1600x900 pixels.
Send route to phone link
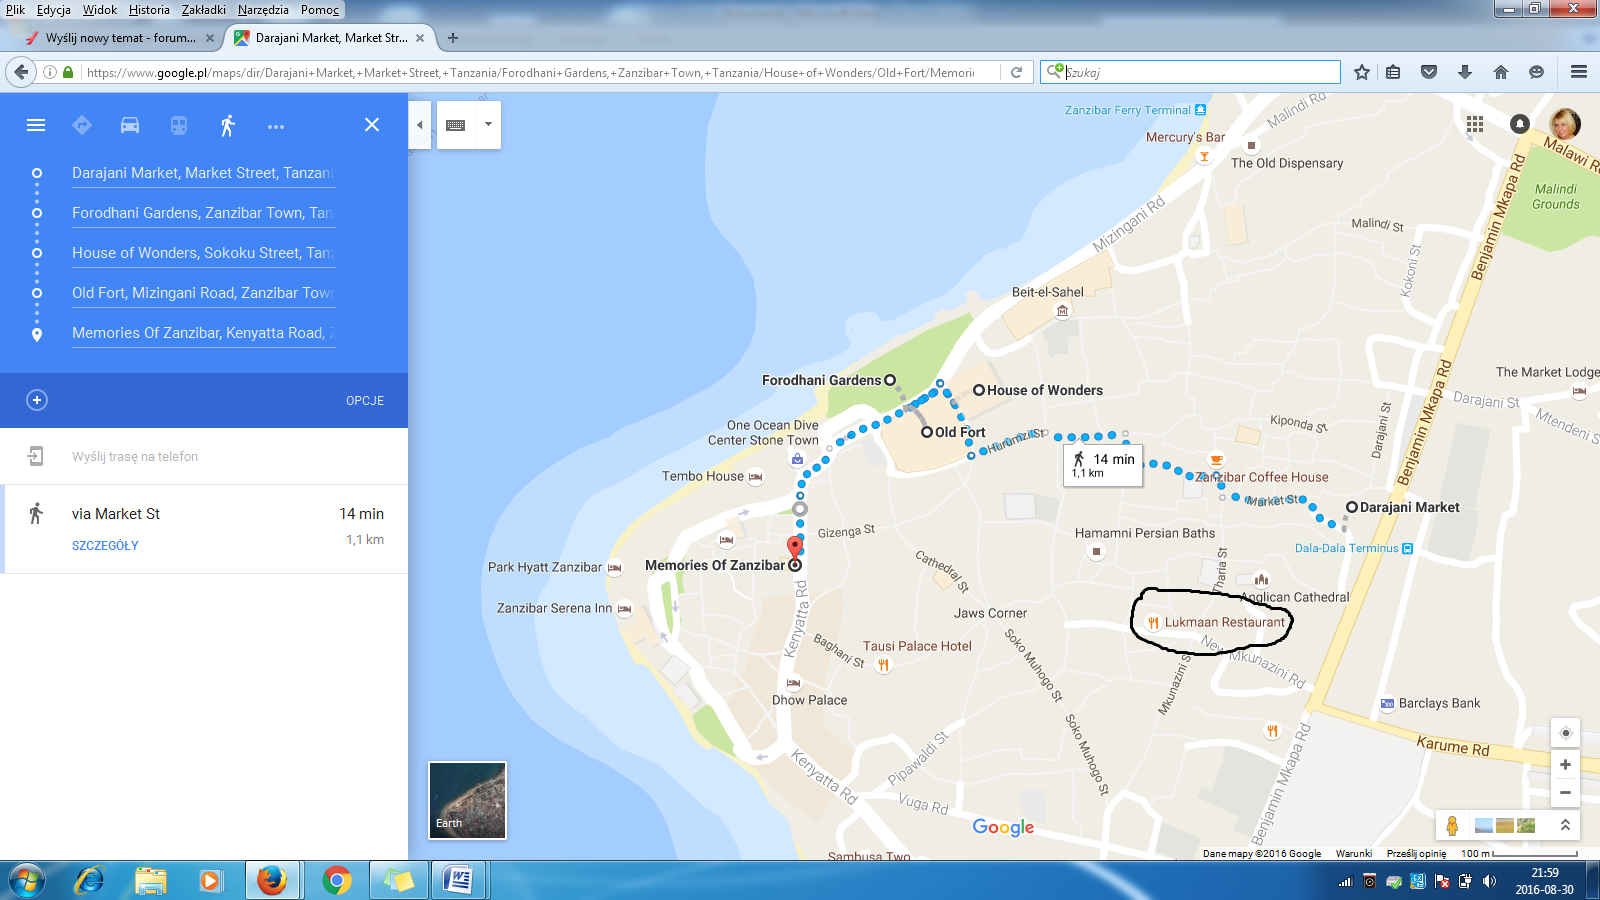135,456
